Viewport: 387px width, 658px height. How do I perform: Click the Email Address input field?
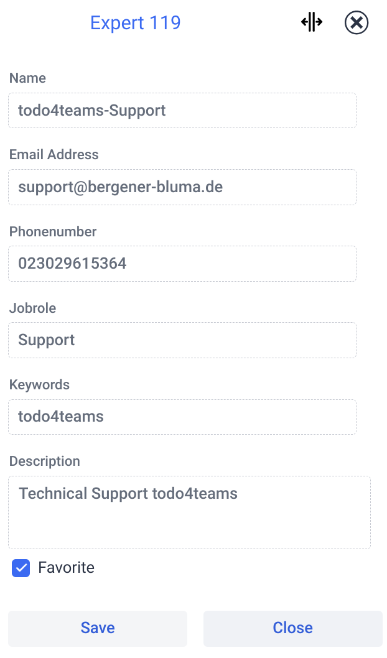(x=183, y=187)
